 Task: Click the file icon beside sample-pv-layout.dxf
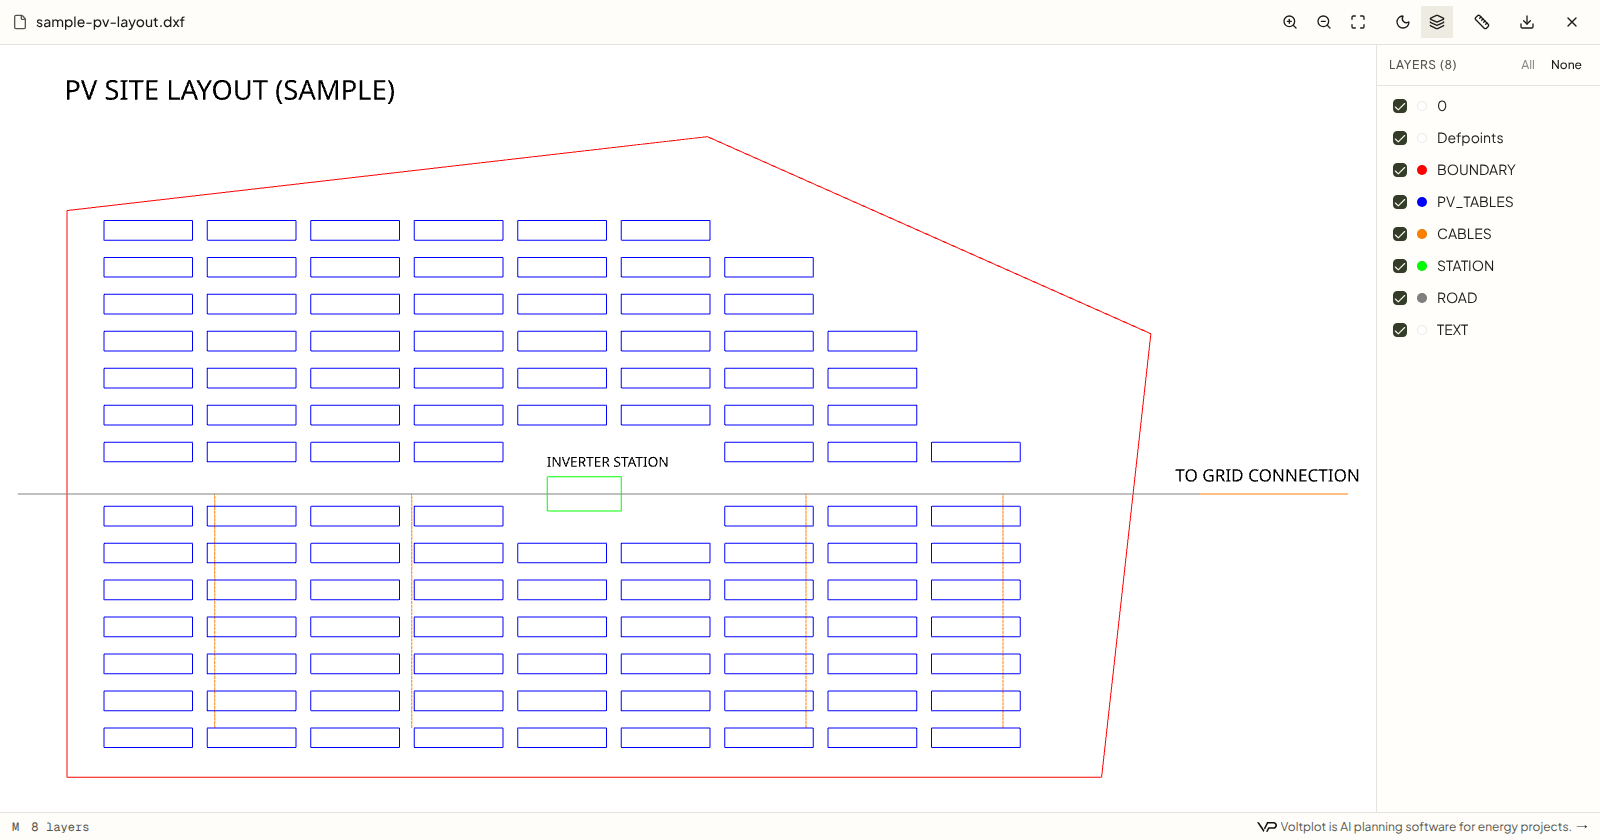[x=20, y=22]
